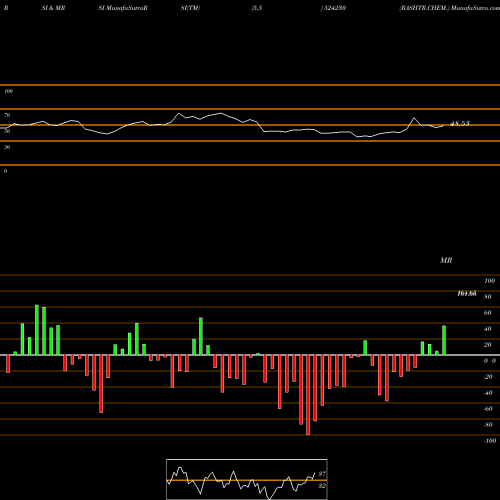Click the overlapping value label beside MR 80 mark
Viewport: 500px width, 500px height.
click(x=467, y=293)
